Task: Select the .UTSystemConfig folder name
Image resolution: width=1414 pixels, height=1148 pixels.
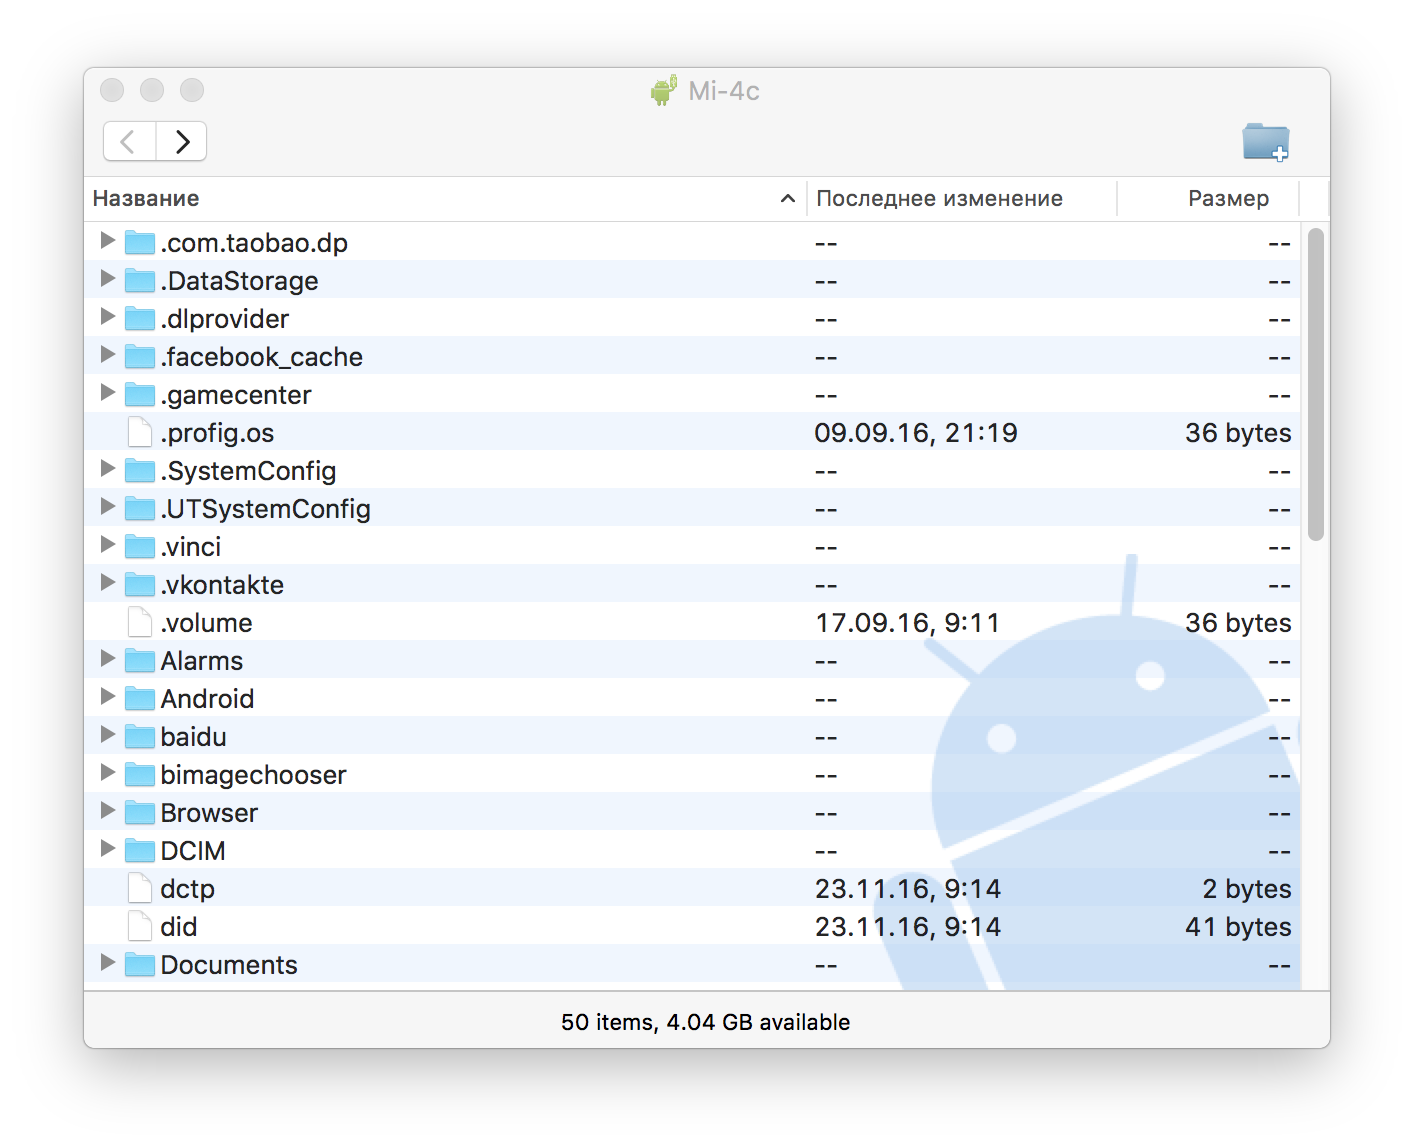Action: point(266,509)
